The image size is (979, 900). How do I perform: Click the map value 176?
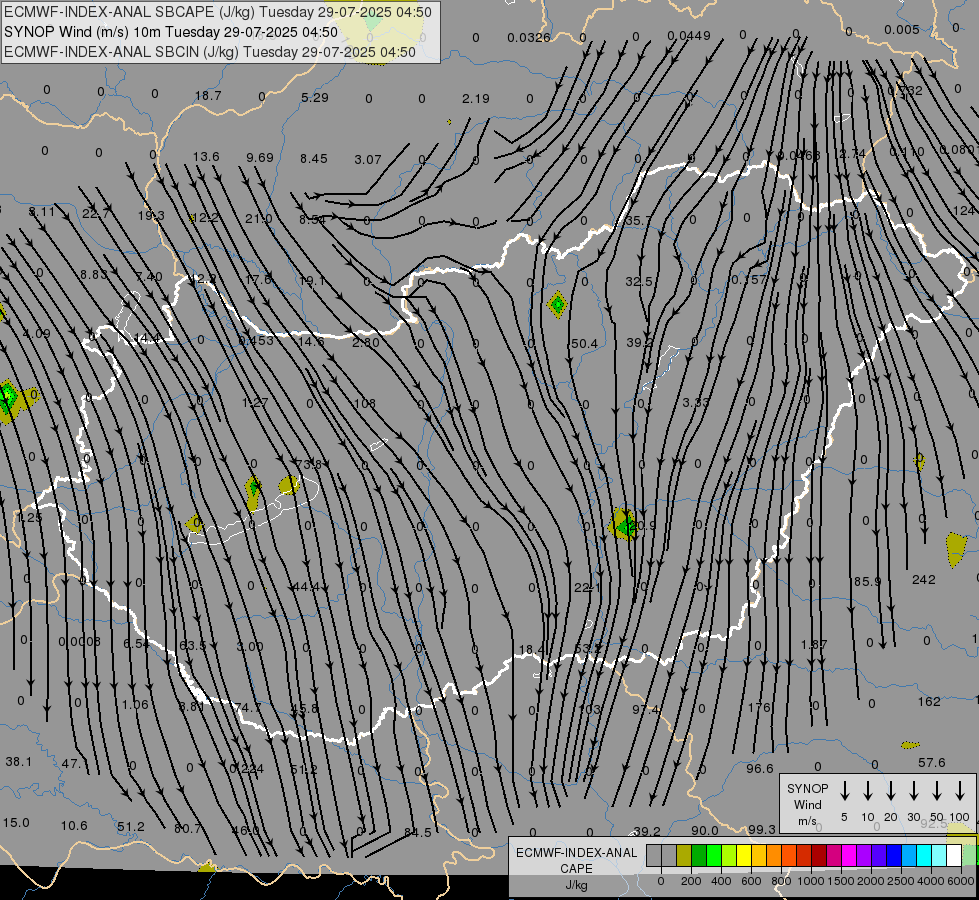759,708
